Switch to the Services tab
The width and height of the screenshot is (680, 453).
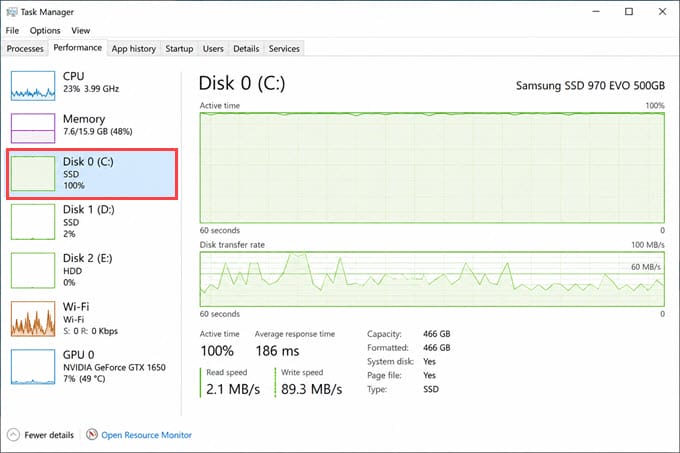pos(284,49)
